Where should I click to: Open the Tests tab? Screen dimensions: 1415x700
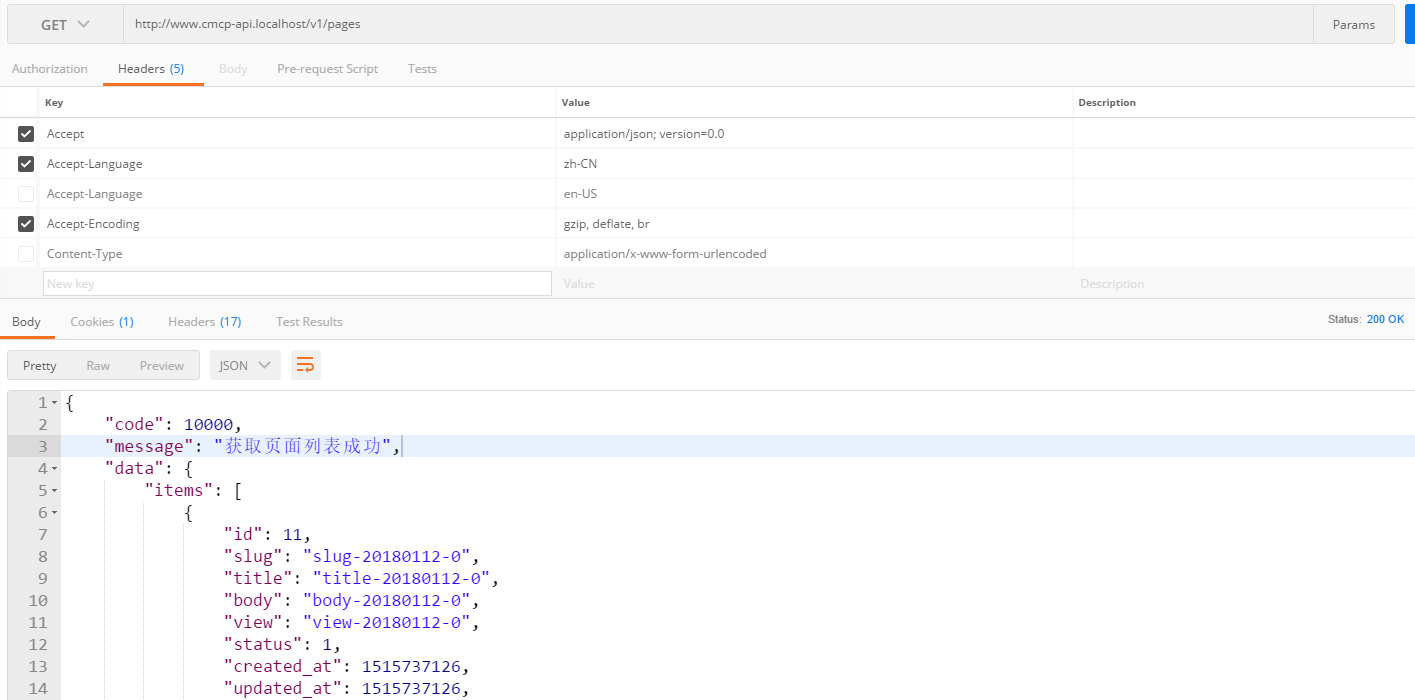click(422, 69)
